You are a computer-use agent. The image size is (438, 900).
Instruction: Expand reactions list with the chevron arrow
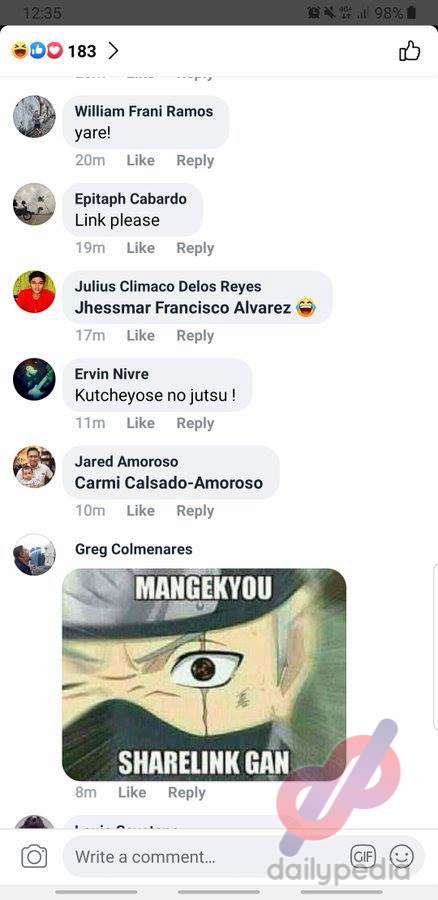tap(114, 51)
